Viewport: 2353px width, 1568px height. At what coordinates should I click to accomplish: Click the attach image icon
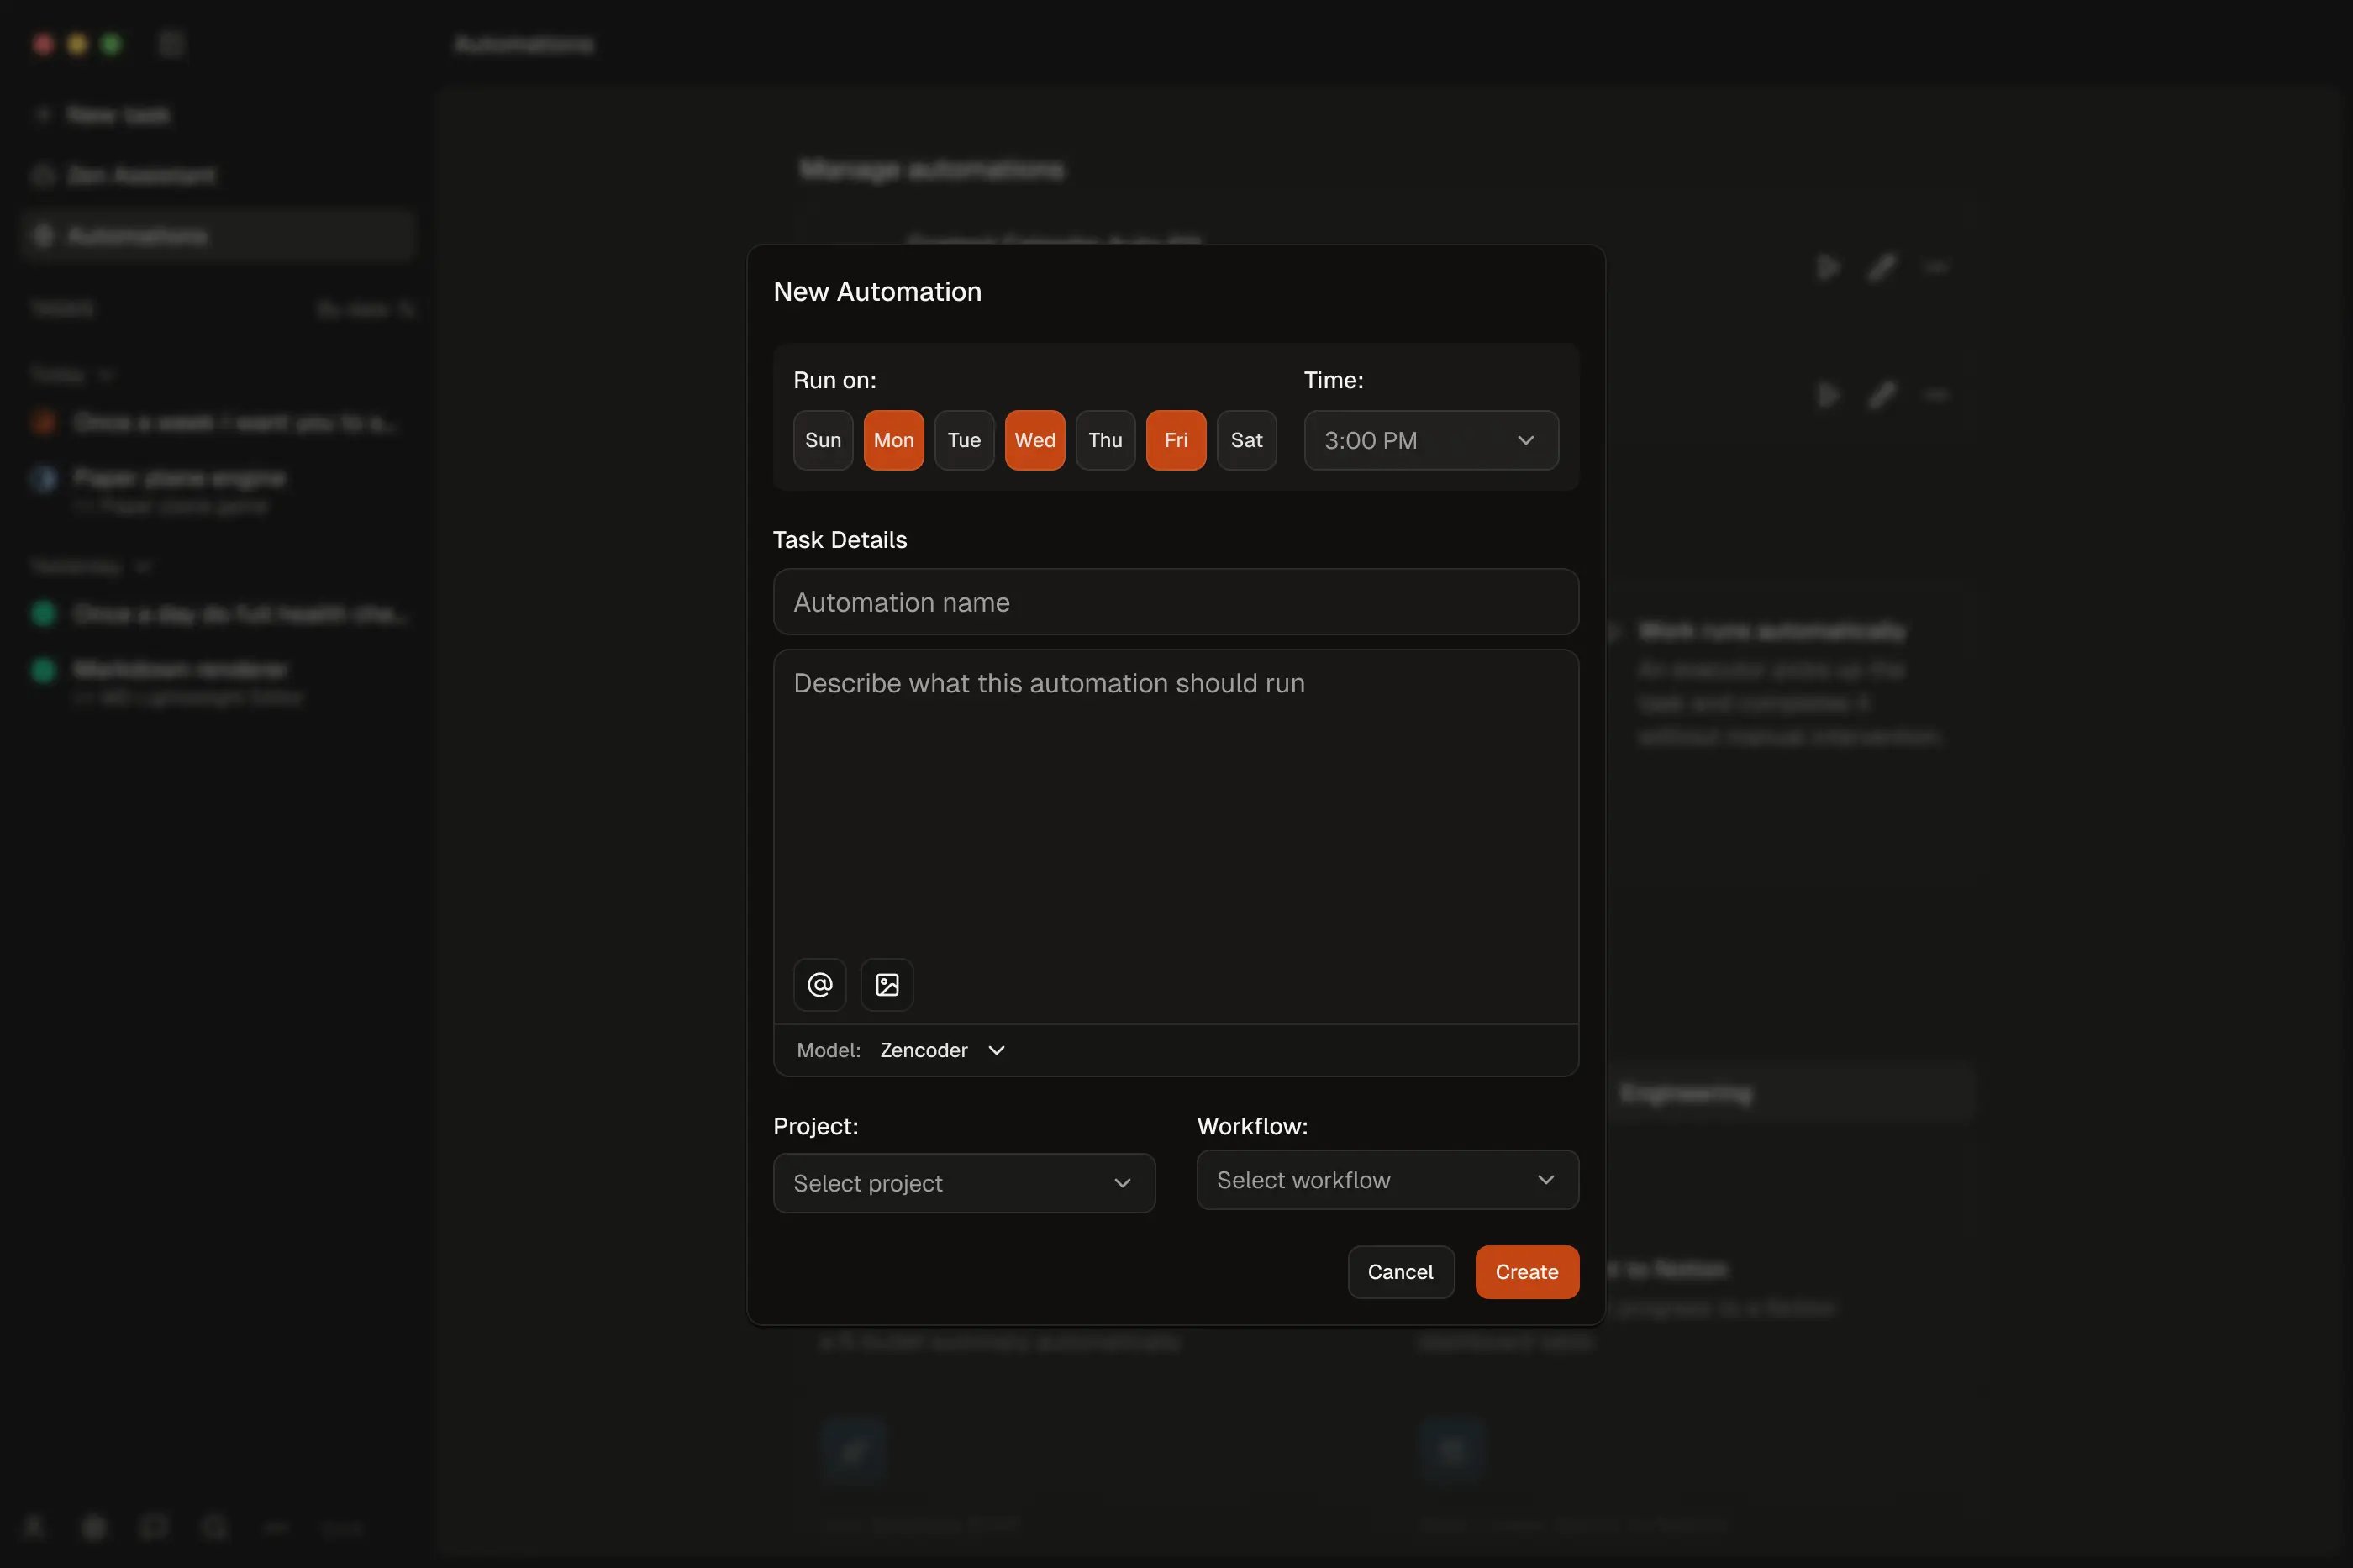[x=887, y=984]
